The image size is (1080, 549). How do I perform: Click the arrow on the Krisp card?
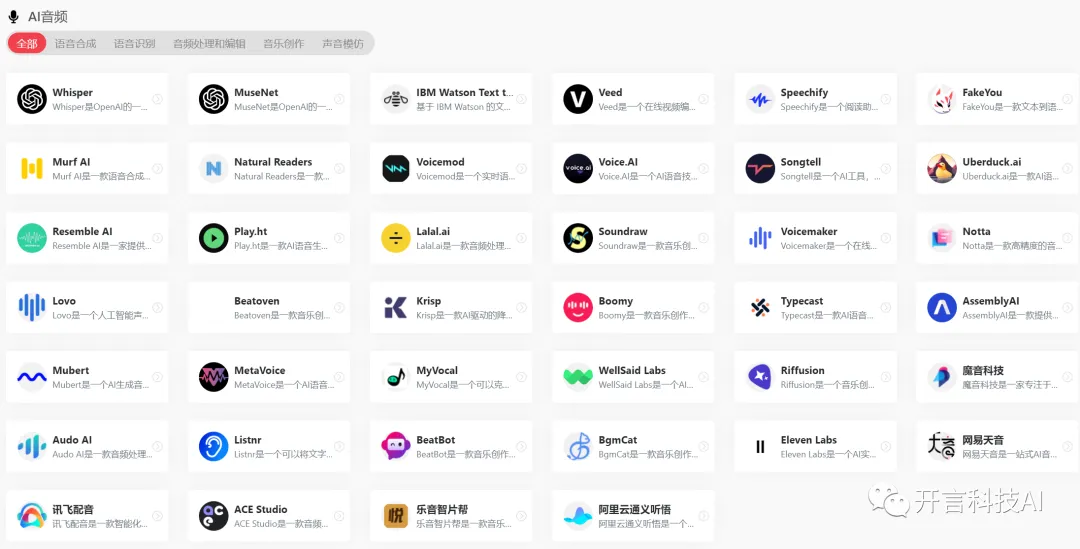(521, 308)
